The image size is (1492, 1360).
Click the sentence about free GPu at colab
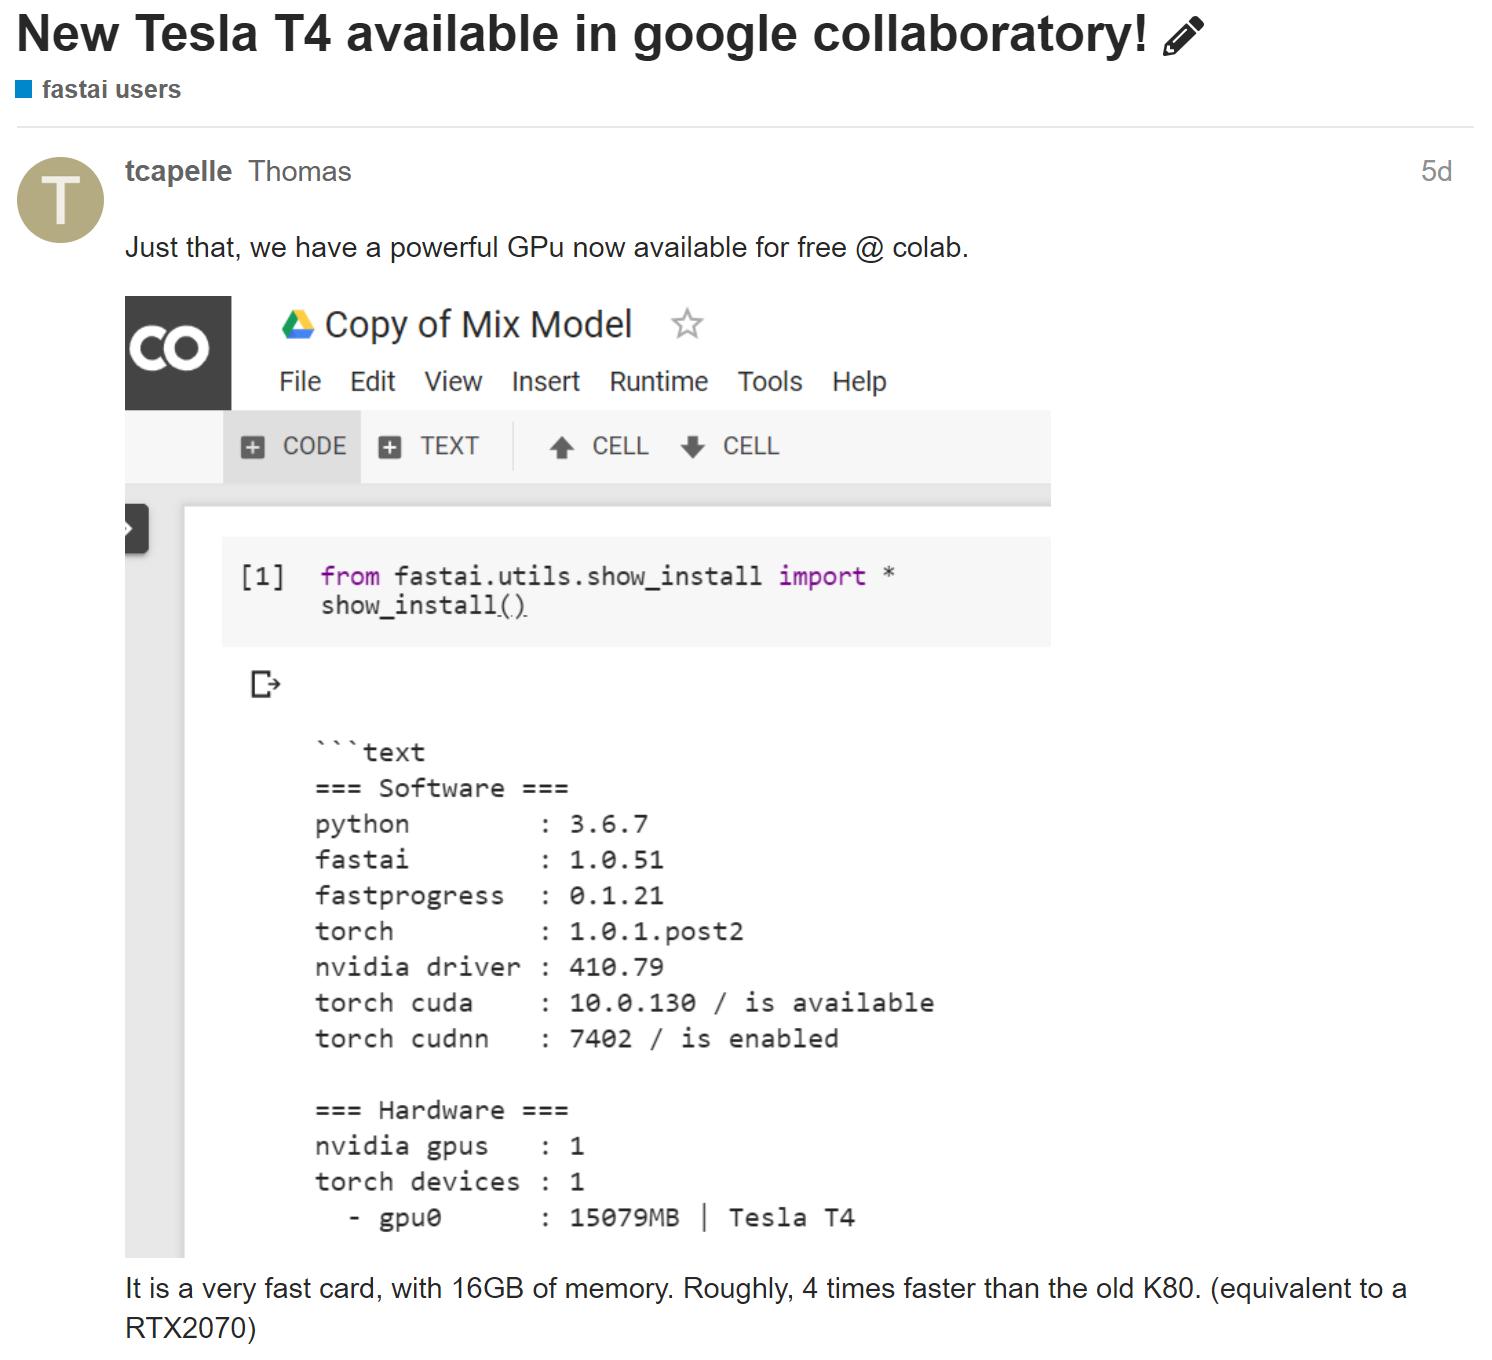click(x=547, y=248)
